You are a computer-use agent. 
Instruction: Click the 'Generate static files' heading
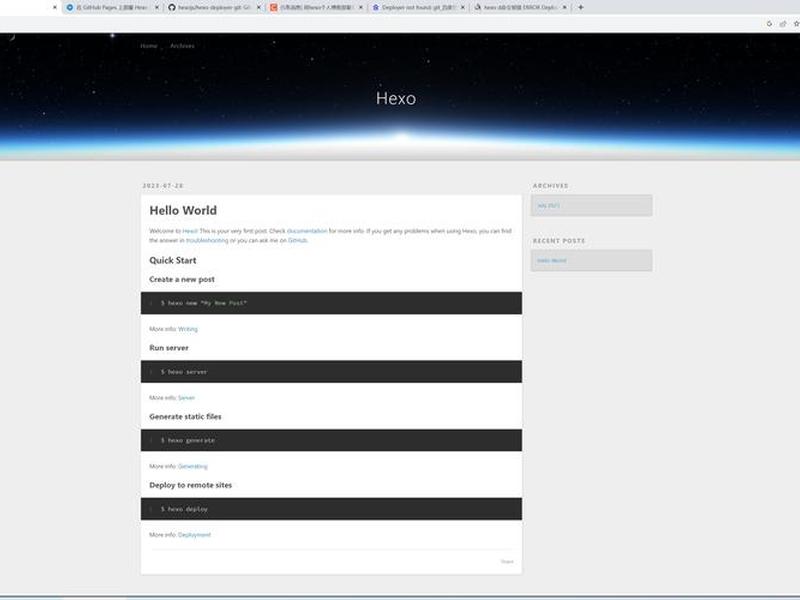click(x=185, y=417)
